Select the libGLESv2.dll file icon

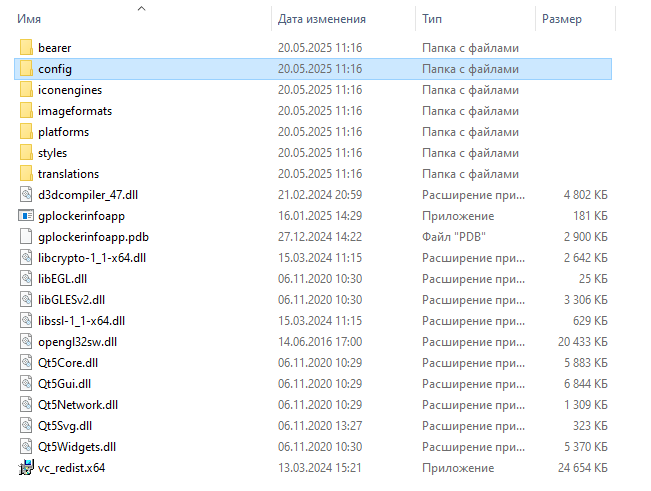pos(26,300)
